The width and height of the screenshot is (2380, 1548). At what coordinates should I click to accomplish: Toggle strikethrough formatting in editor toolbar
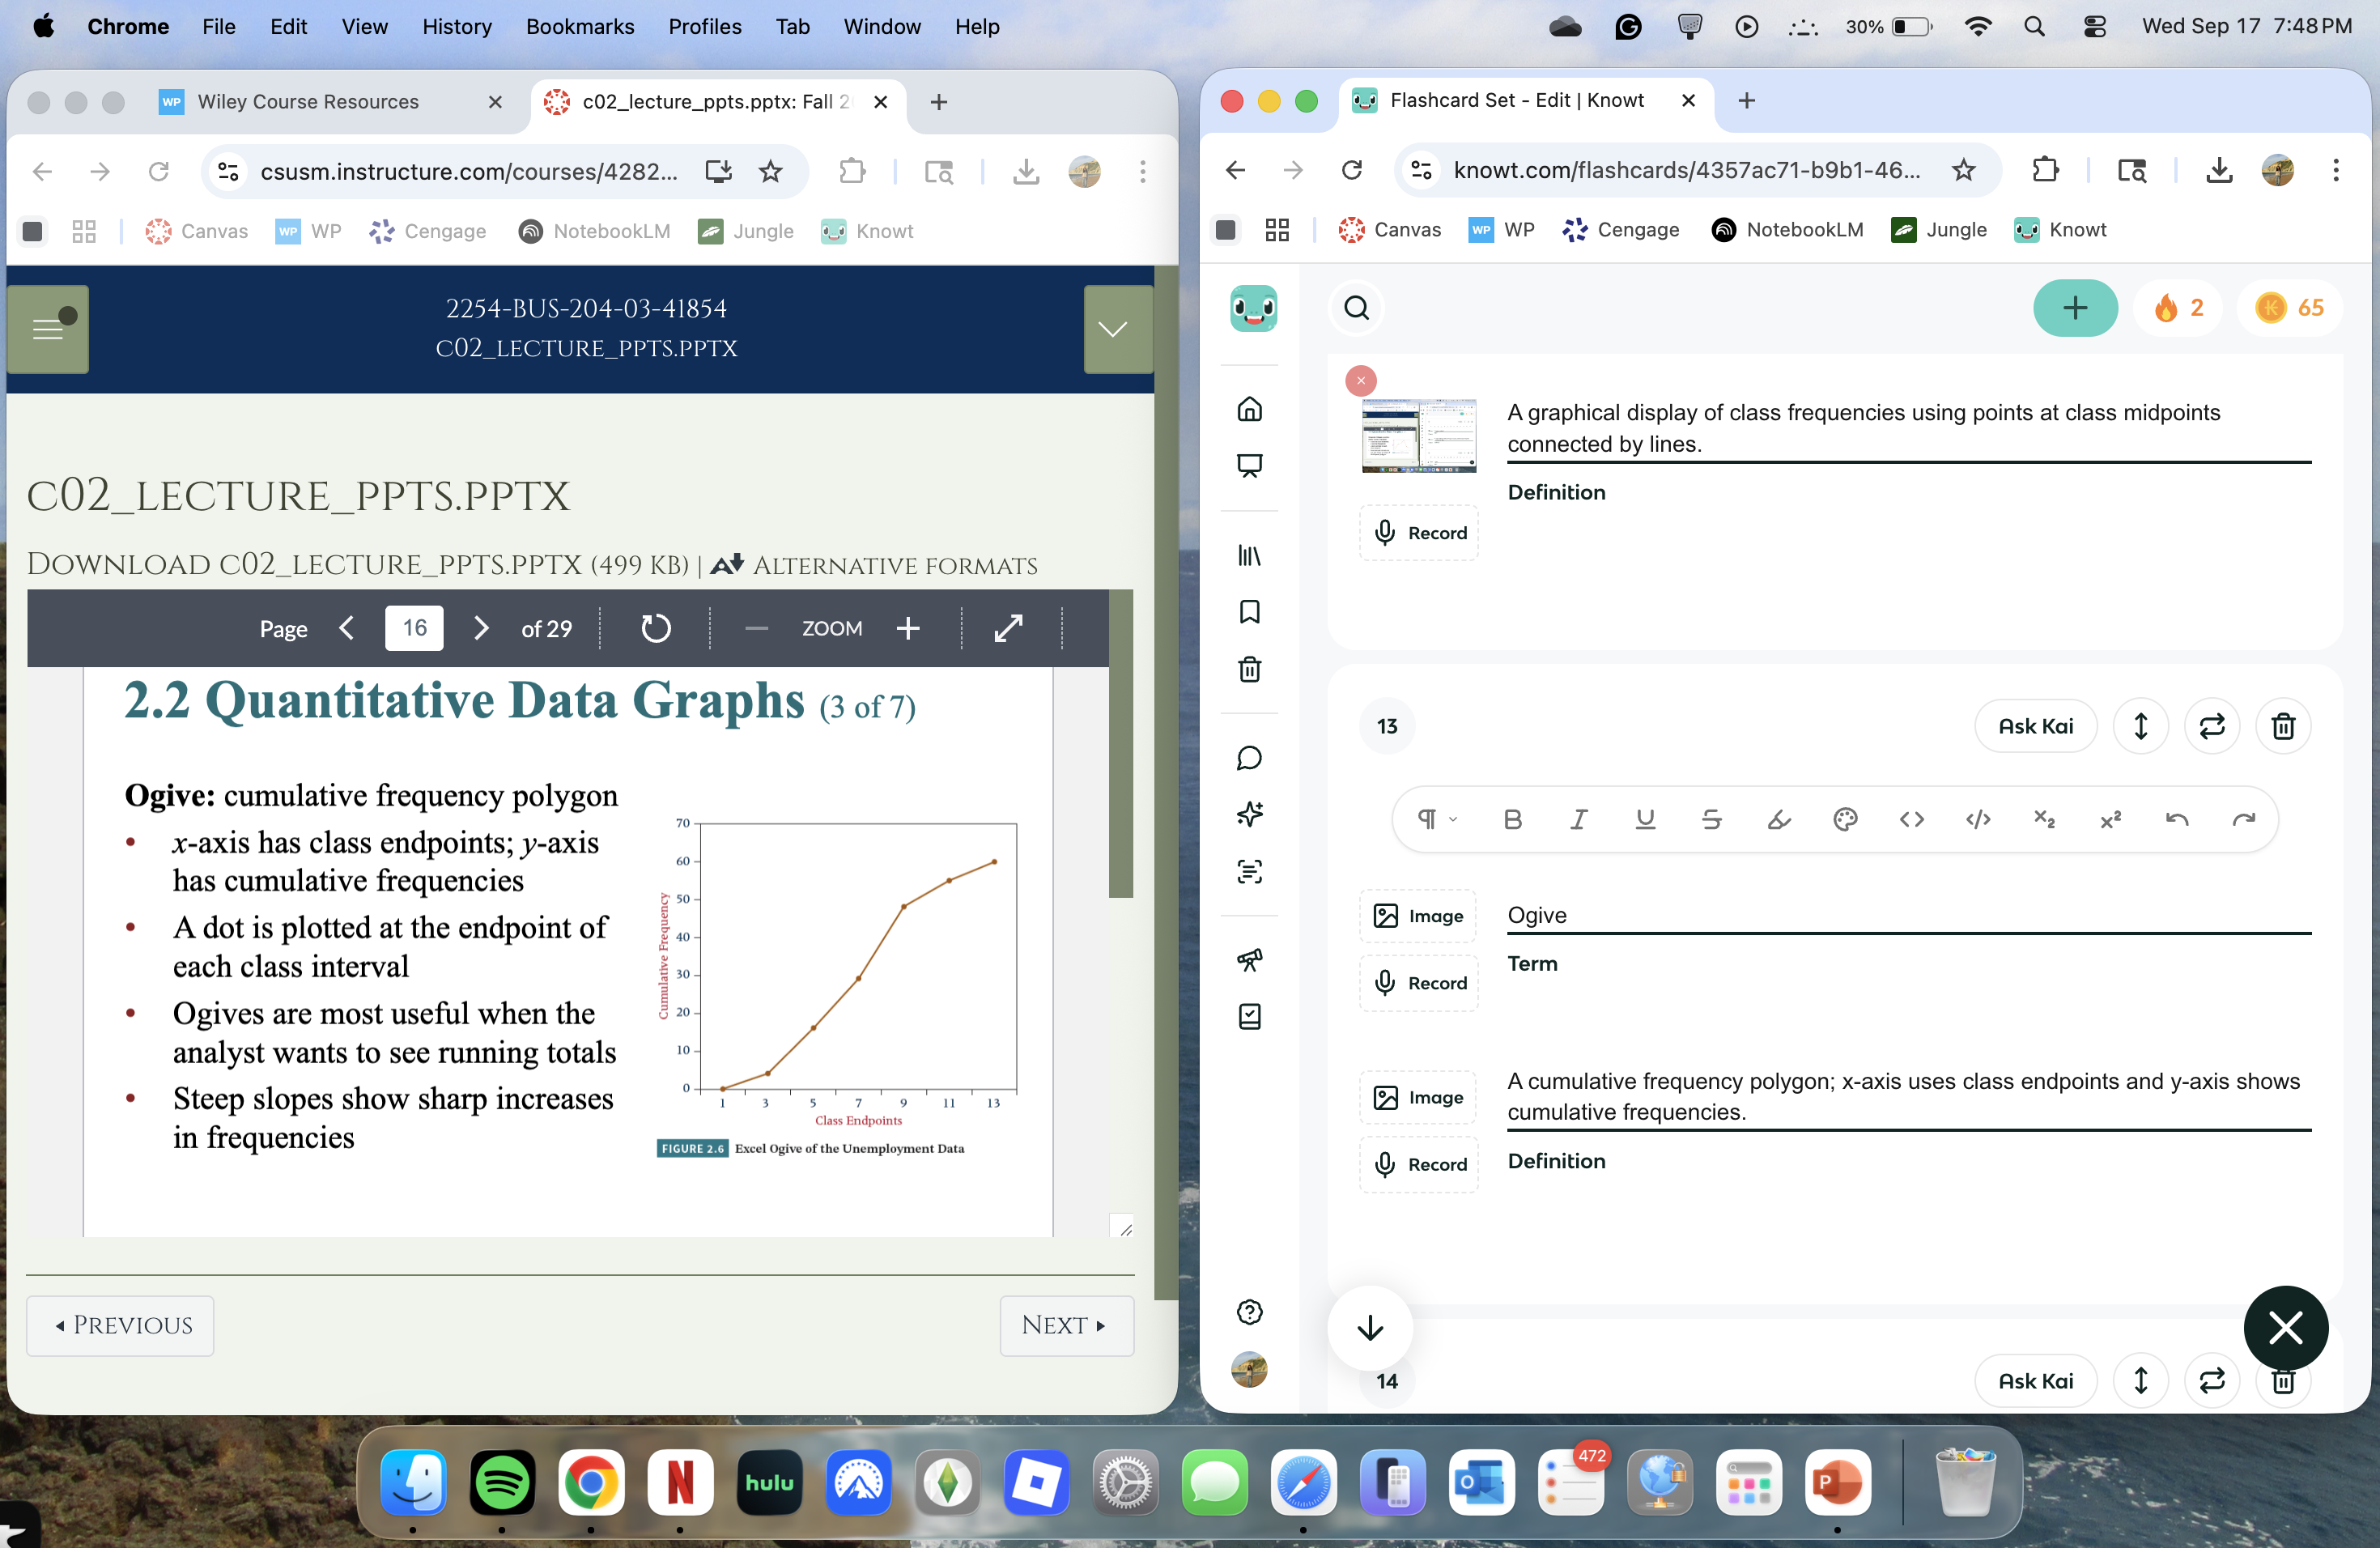point(1711,820)
